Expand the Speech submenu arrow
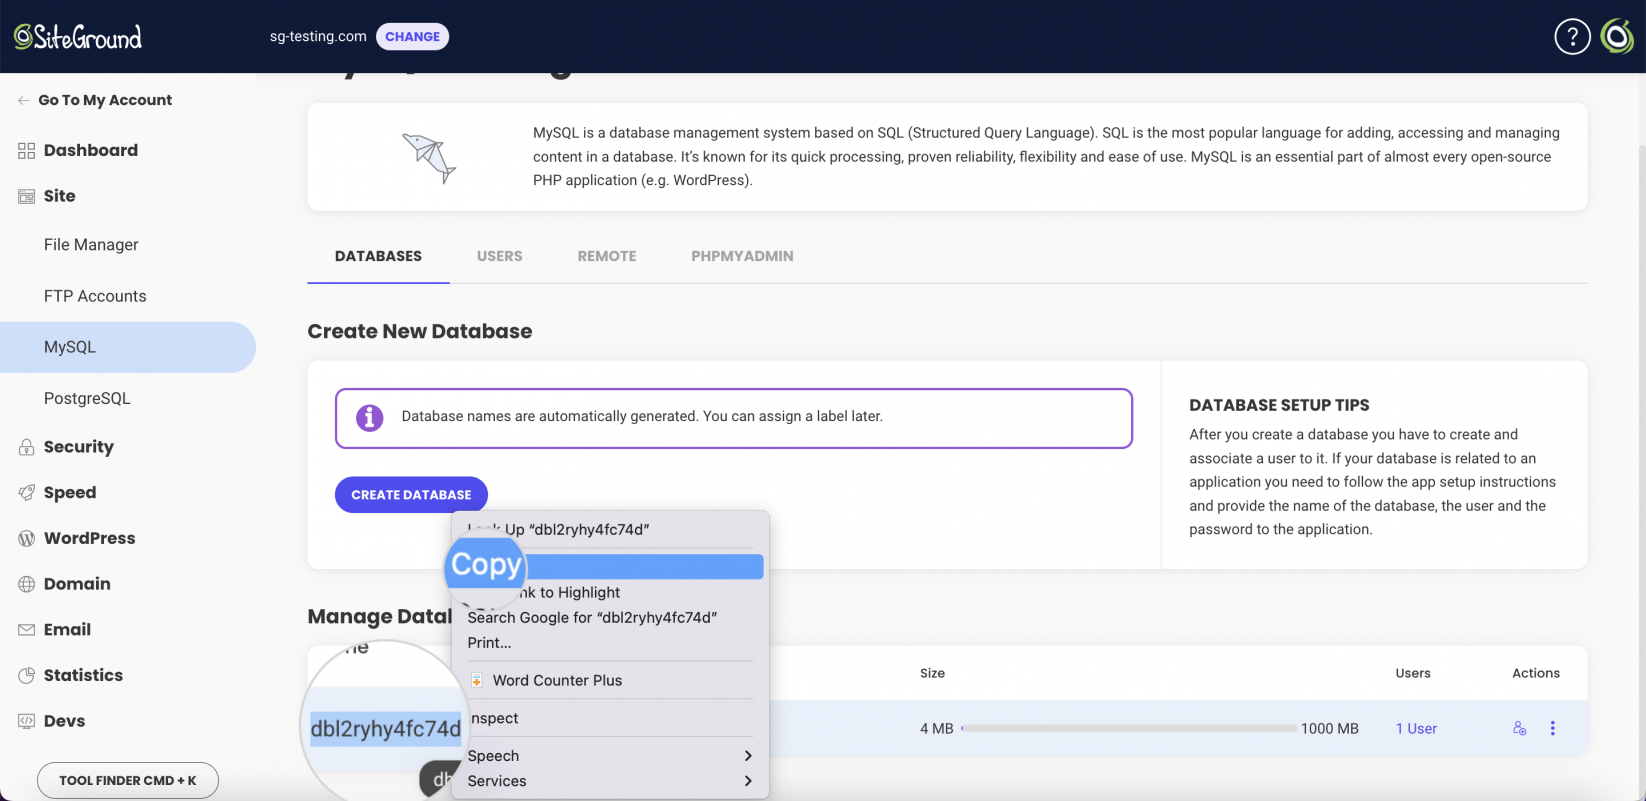This screenshot has width=1646, height=801. click(x=748, y=756)
